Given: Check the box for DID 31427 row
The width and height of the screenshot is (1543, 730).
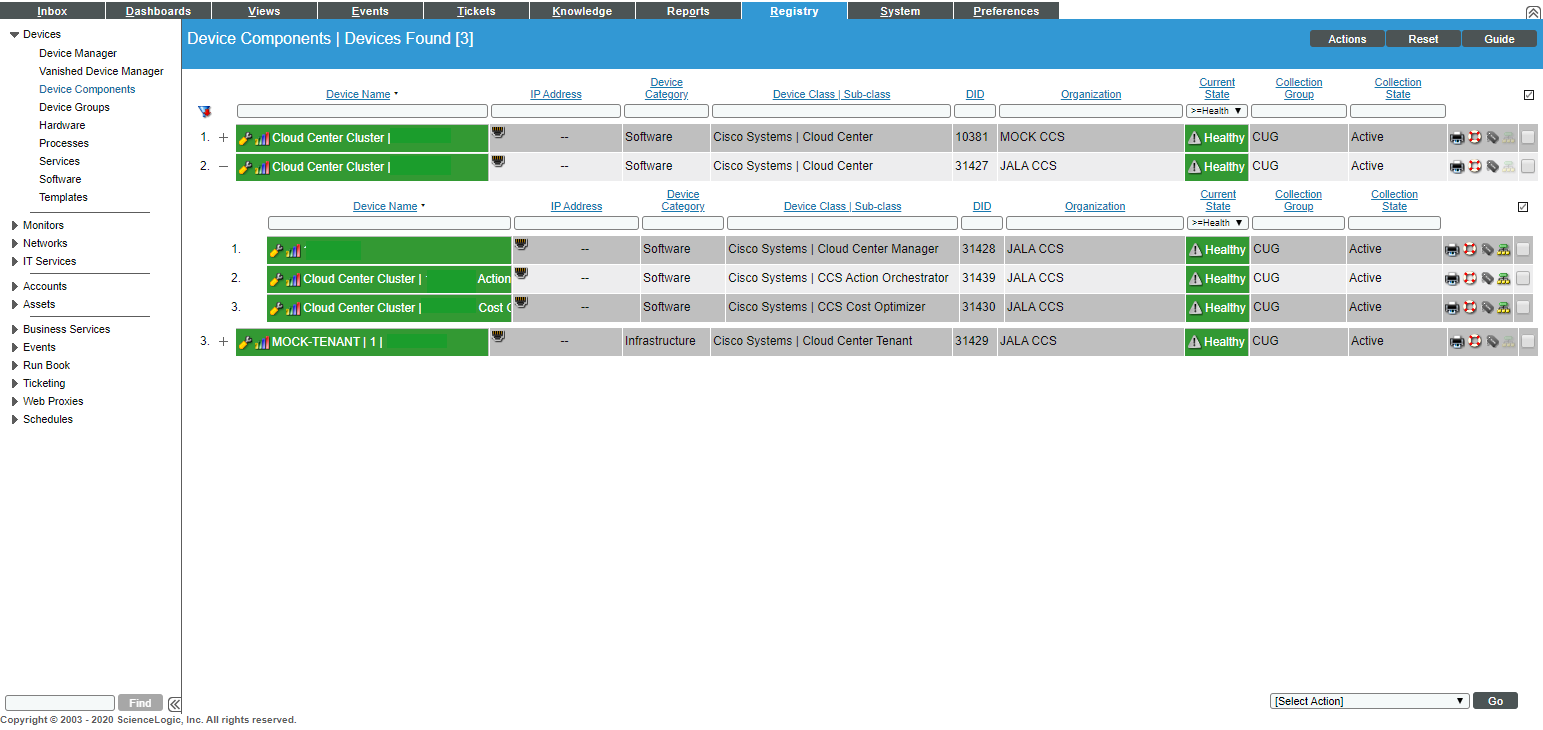Looking at the screenshot, I should point(1528,167).
